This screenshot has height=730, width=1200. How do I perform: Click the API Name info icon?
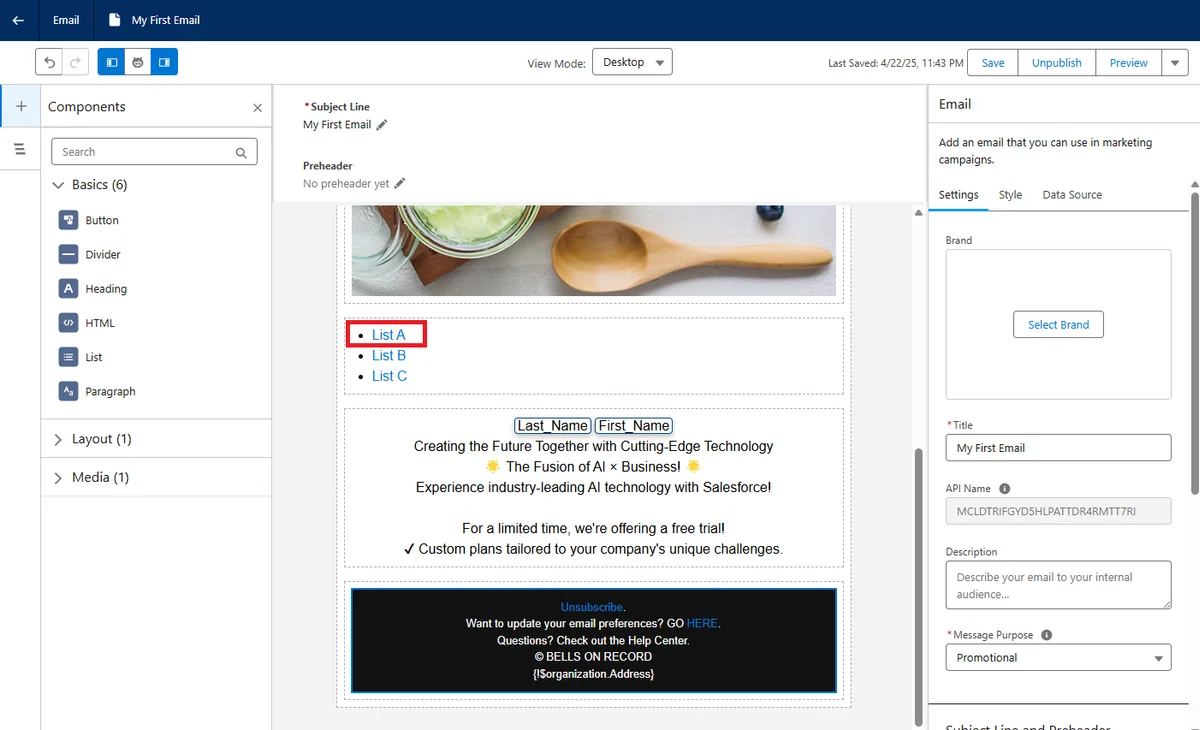pyautogui.click(x=1005, y=489)
